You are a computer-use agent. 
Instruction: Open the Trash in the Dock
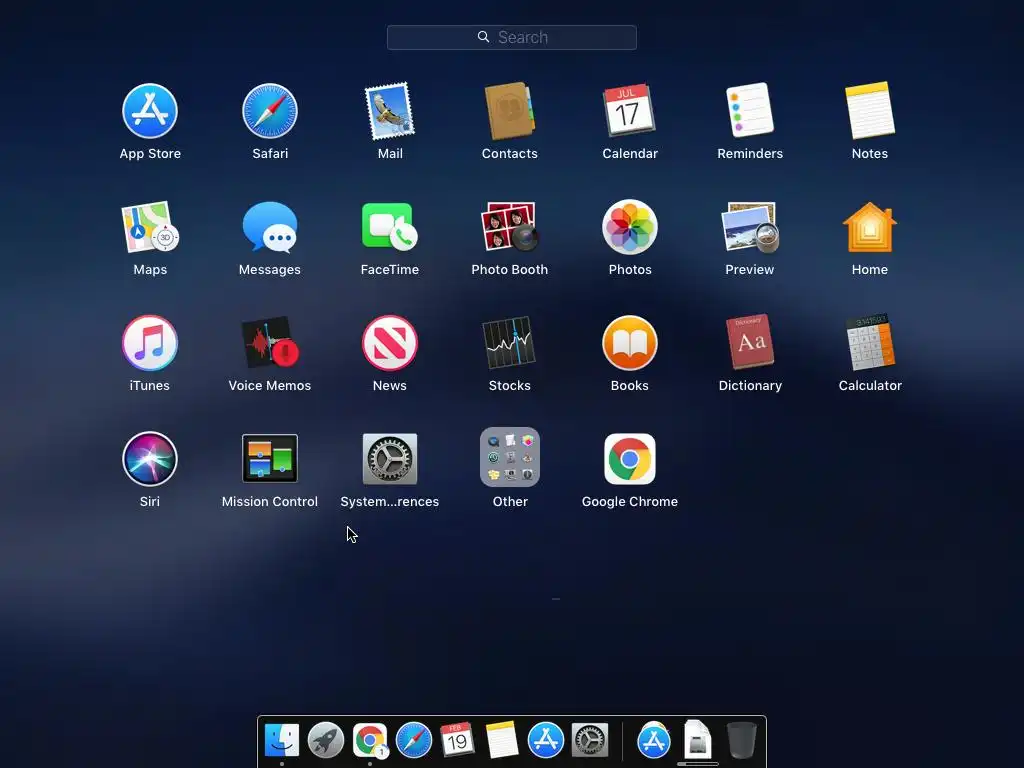(x=742, y=740)
